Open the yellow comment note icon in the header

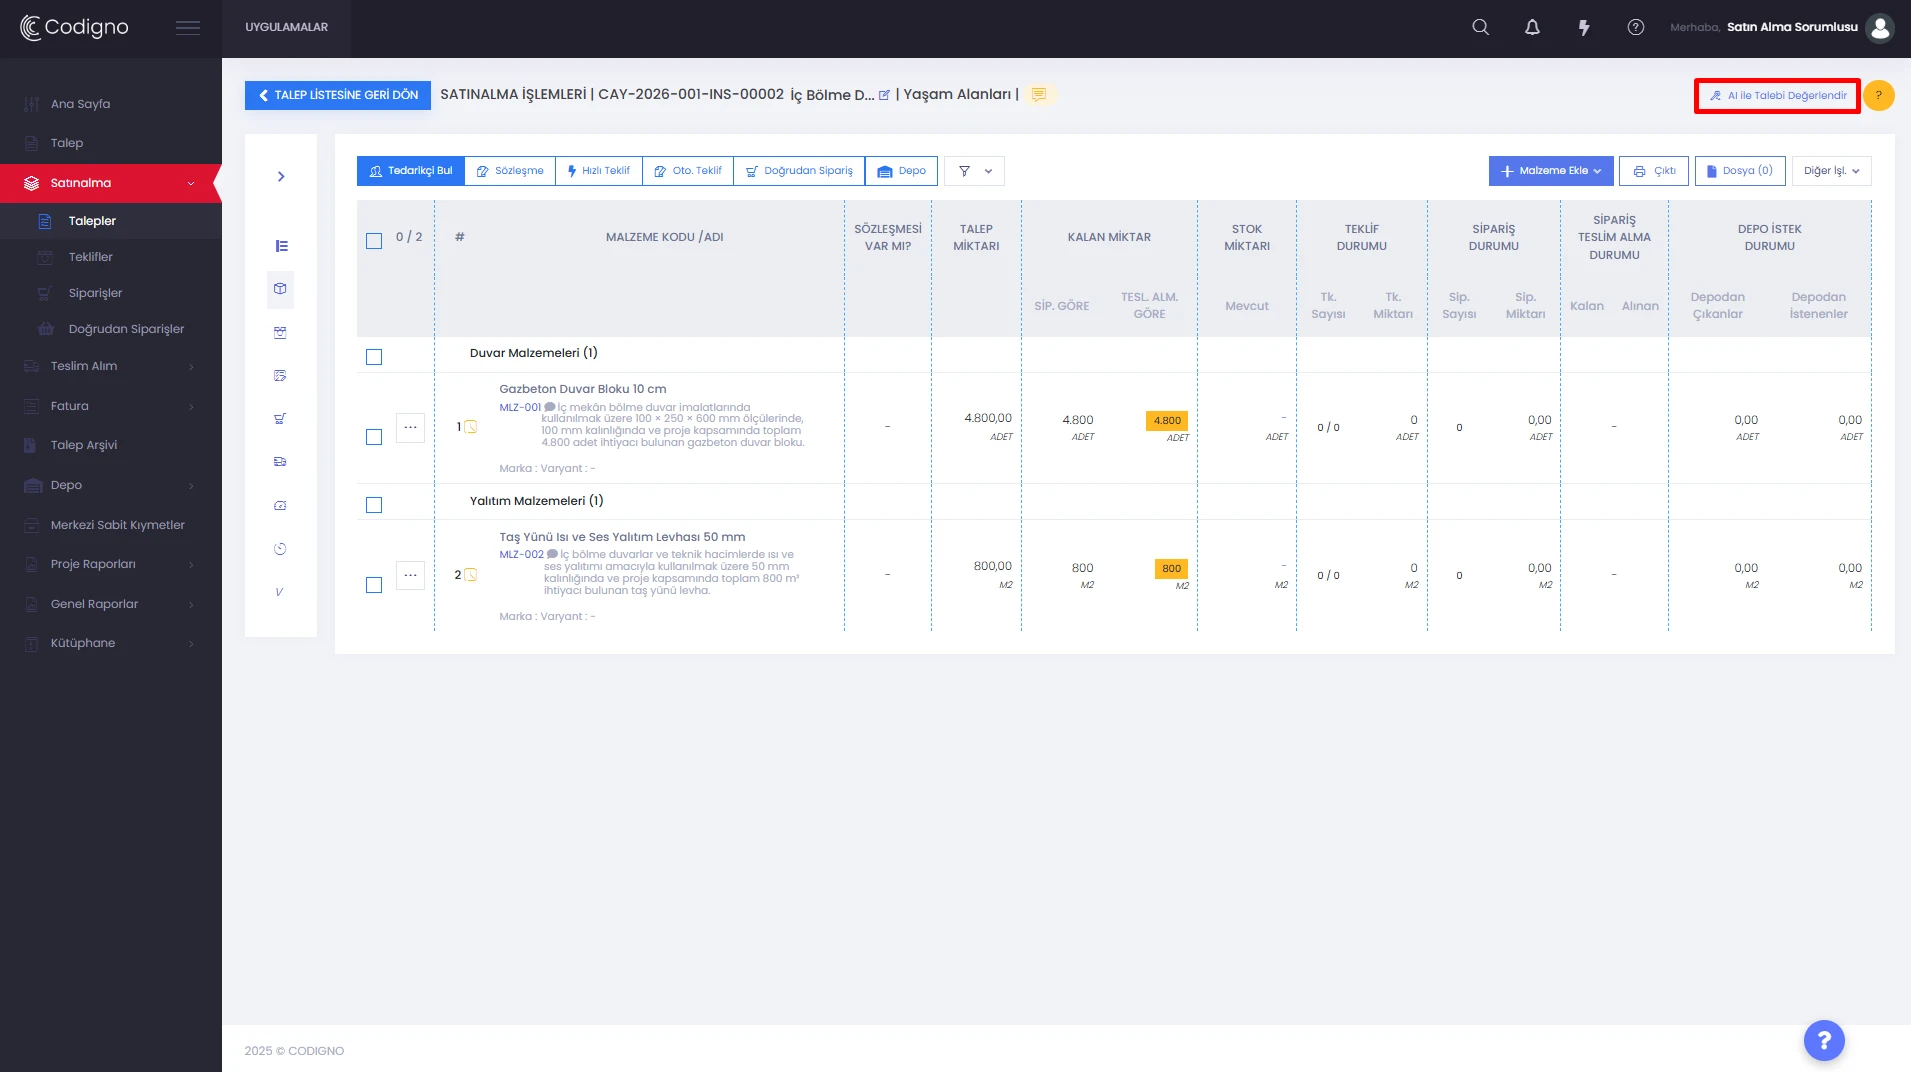click(x=1039, y=94)
